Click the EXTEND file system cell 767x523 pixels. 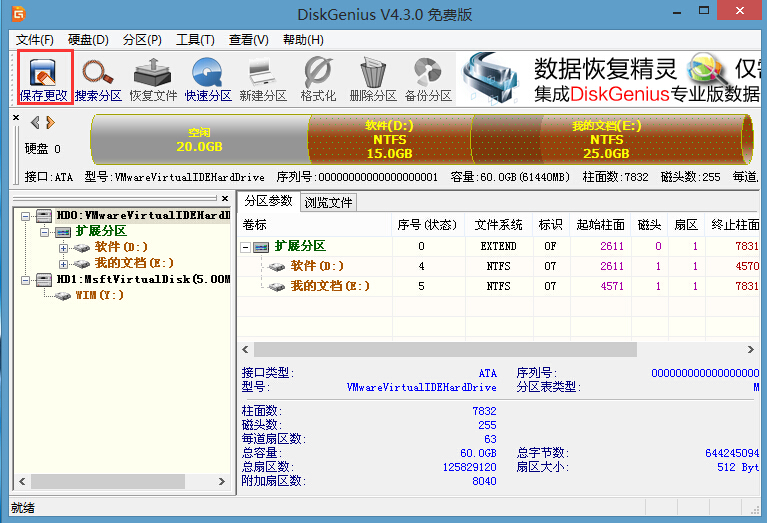[498, 246]
